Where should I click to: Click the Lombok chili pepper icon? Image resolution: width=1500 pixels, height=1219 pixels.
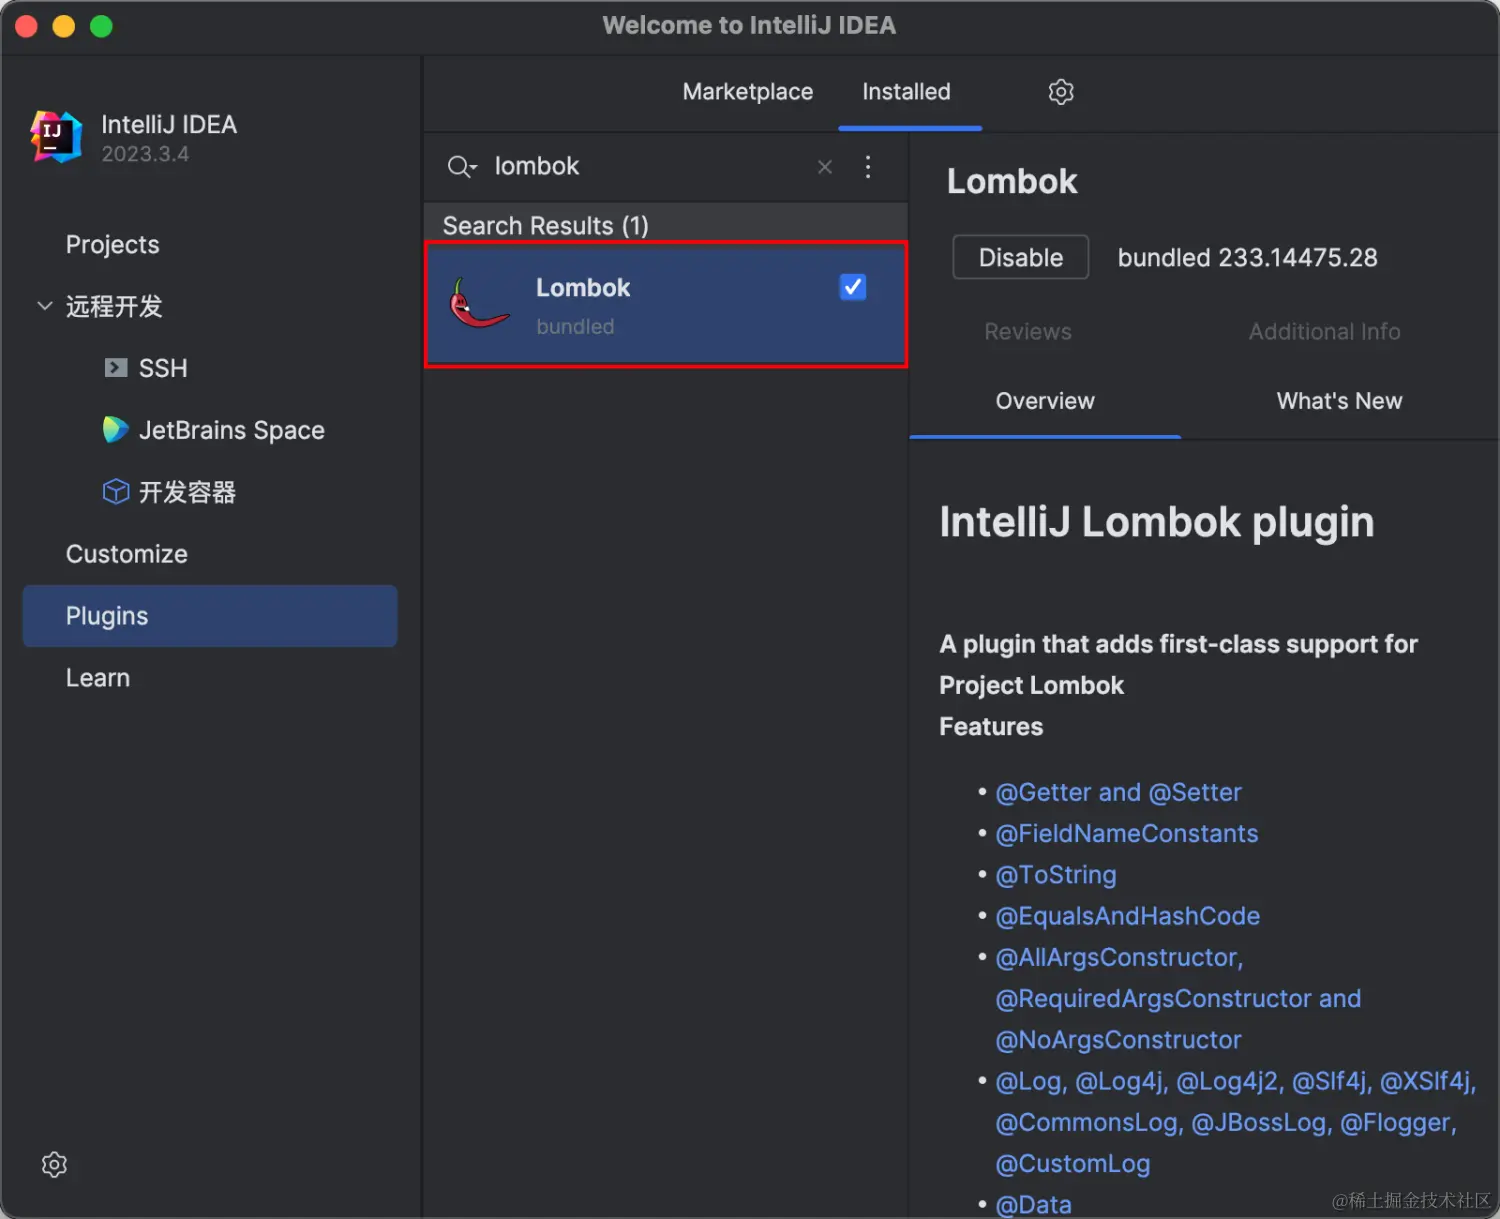pos(479,304)
